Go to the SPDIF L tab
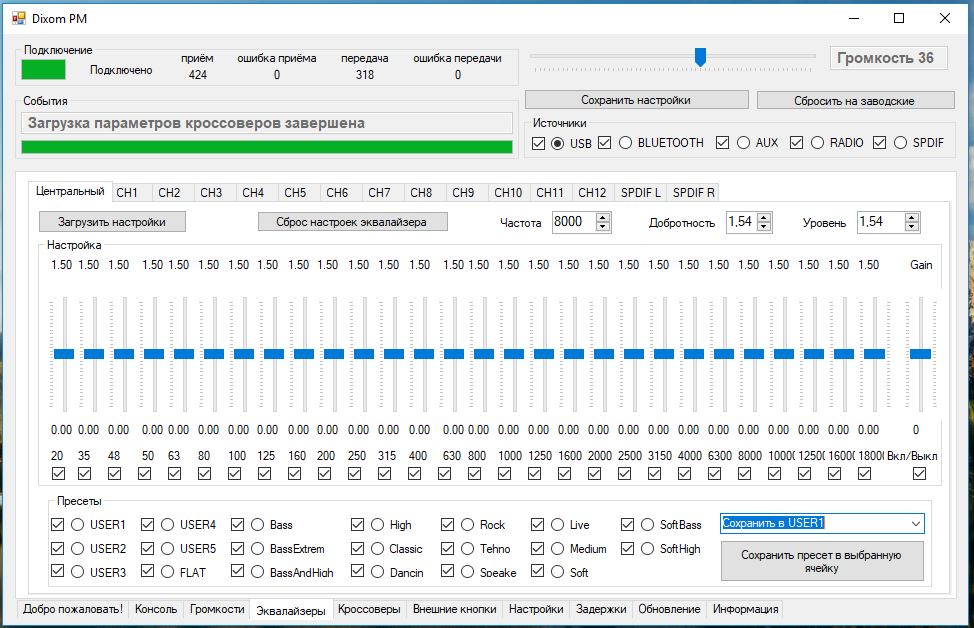This screenshot has height=628, width=974. coord(640,192)
